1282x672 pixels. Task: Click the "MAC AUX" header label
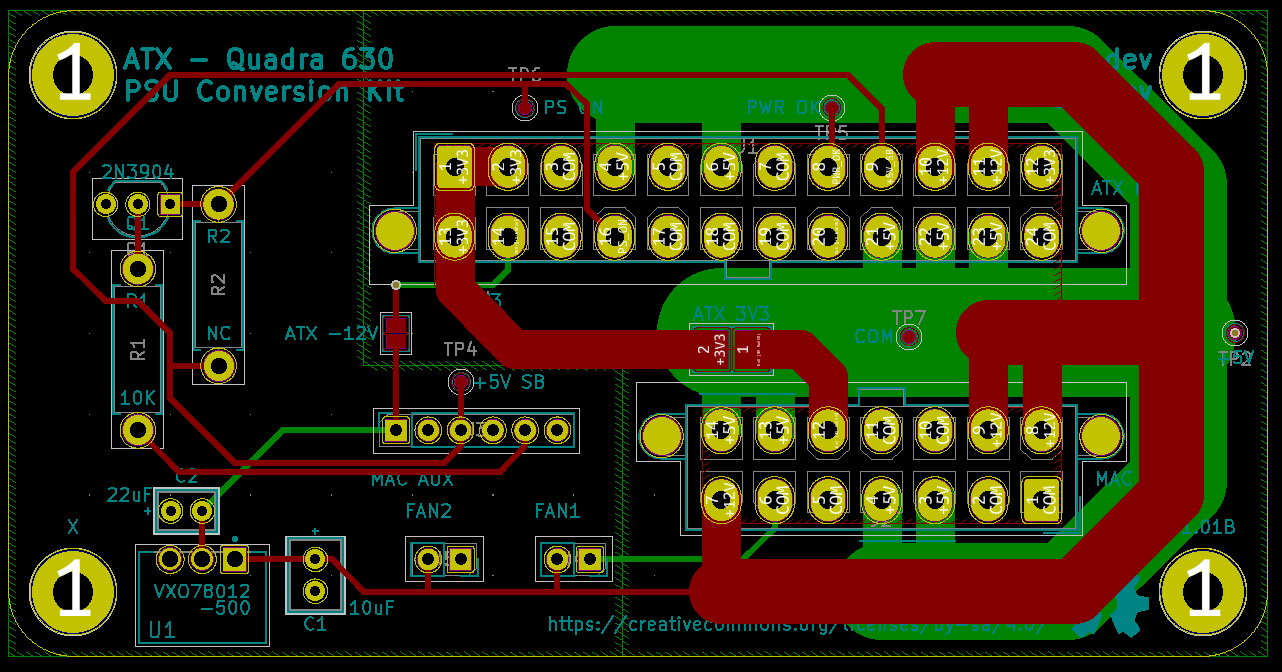412,480
